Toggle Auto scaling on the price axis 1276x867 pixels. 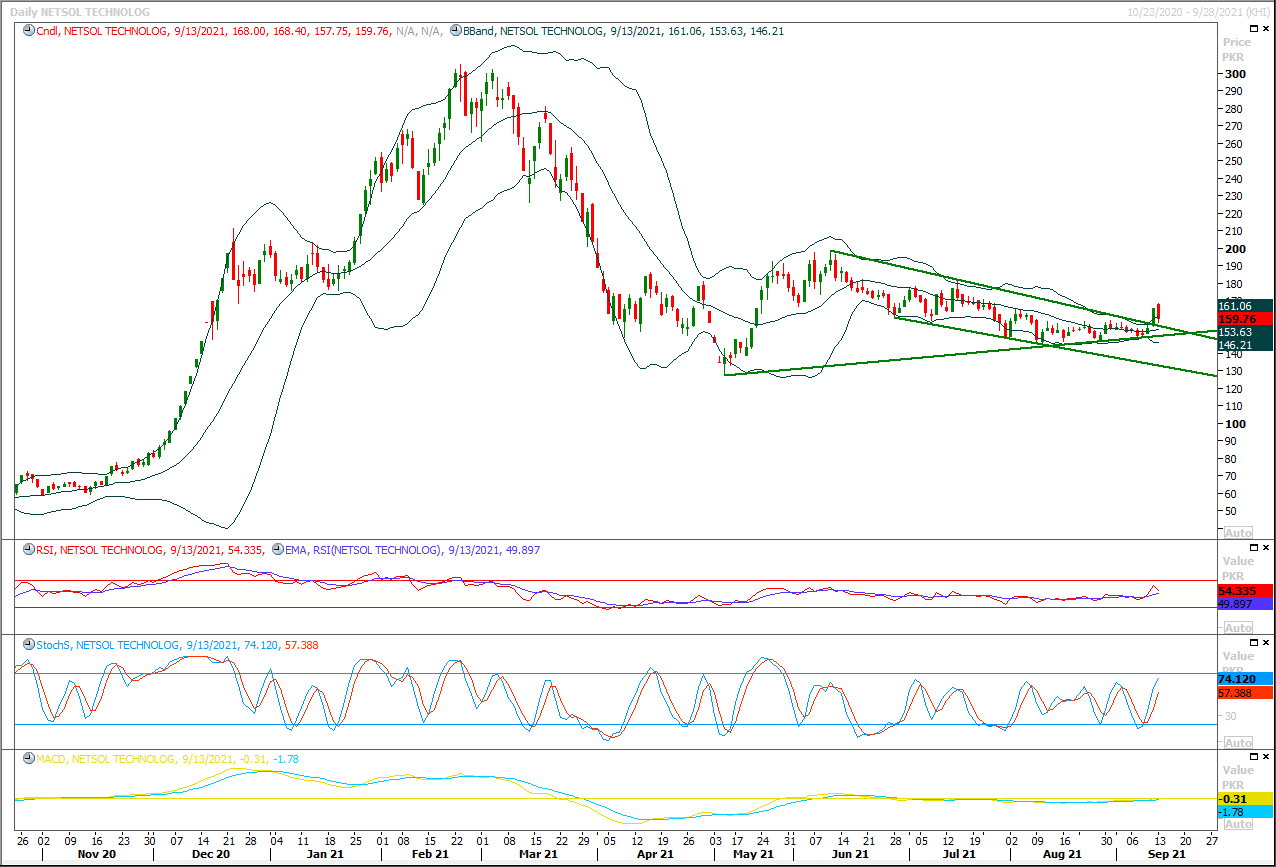click(1237, 533)
